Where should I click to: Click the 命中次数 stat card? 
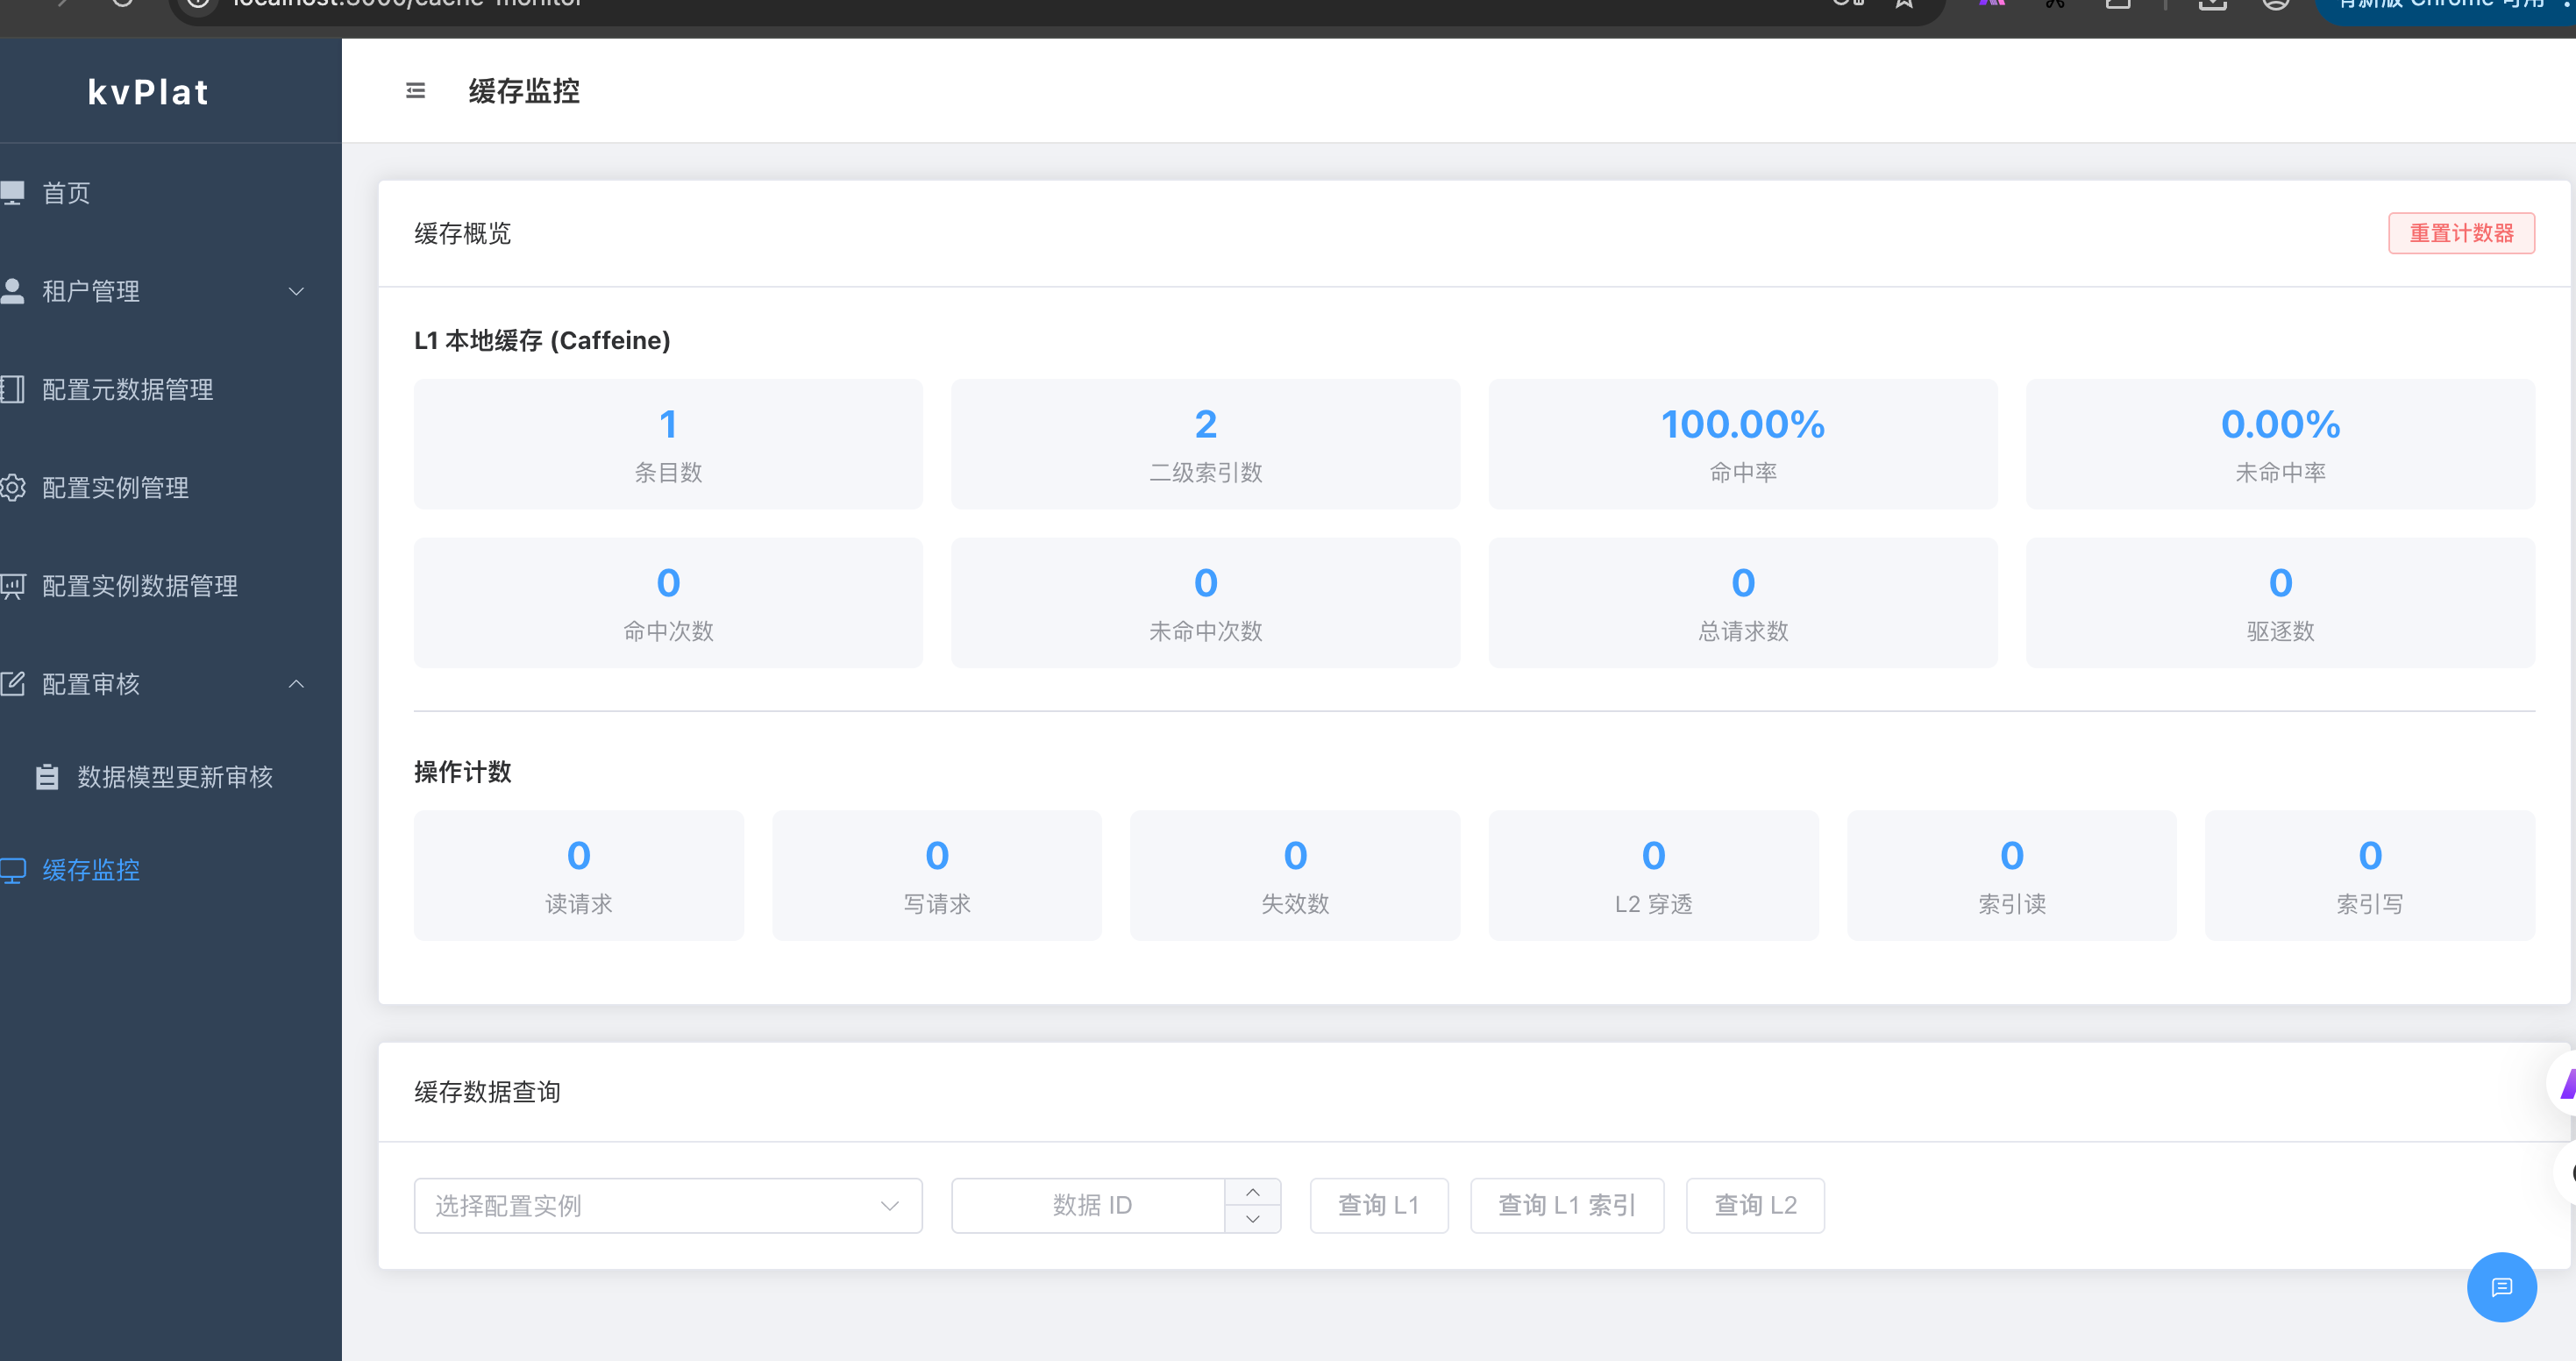(668, 603)
